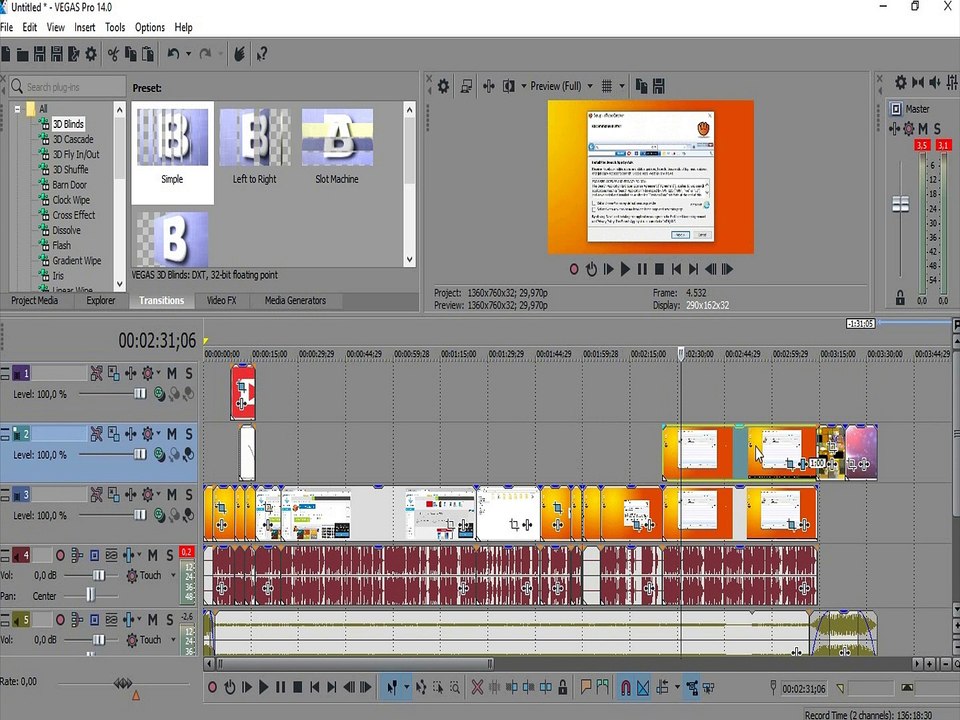Choose the Slot Machine preset thumbnail
960x720 pixels.
coord(337,138)
